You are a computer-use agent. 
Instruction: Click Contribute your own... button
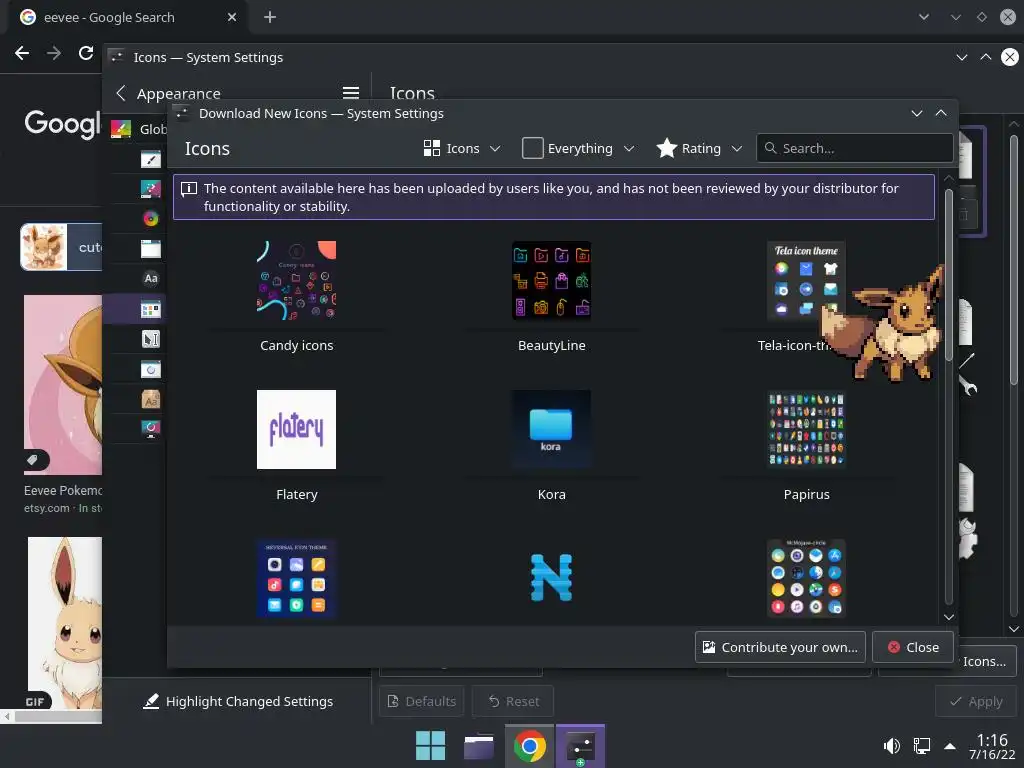(x=780, y=647)
